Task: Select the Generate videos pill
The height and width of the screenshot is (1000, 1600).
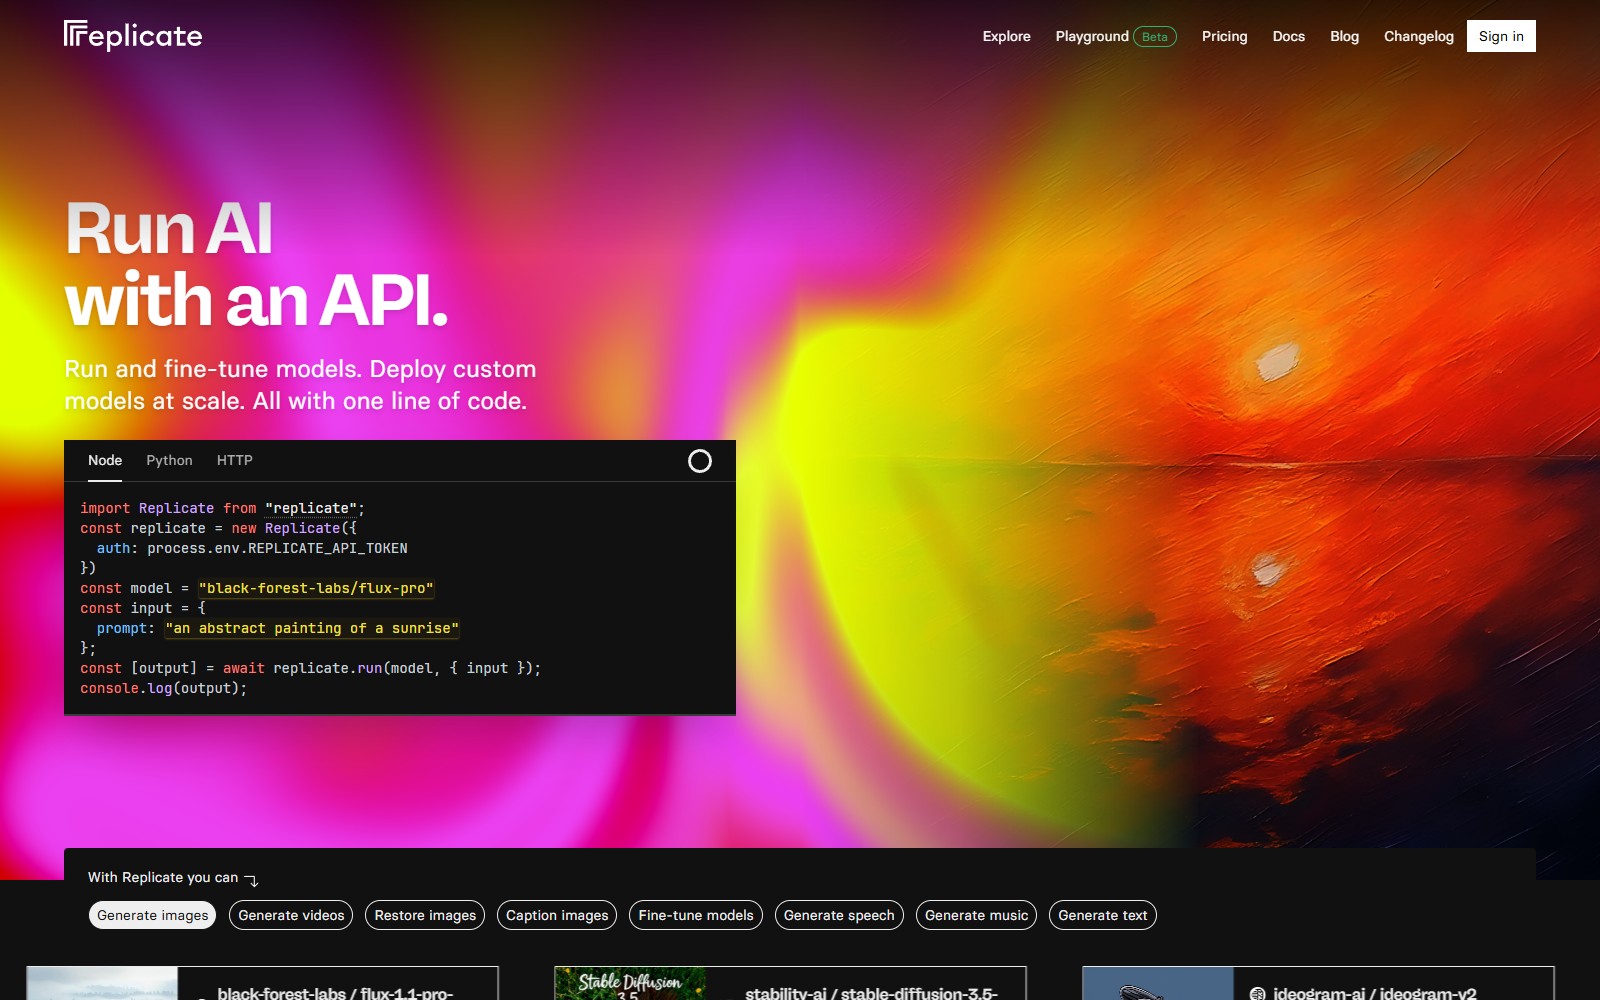Action: tap(291, 915)
